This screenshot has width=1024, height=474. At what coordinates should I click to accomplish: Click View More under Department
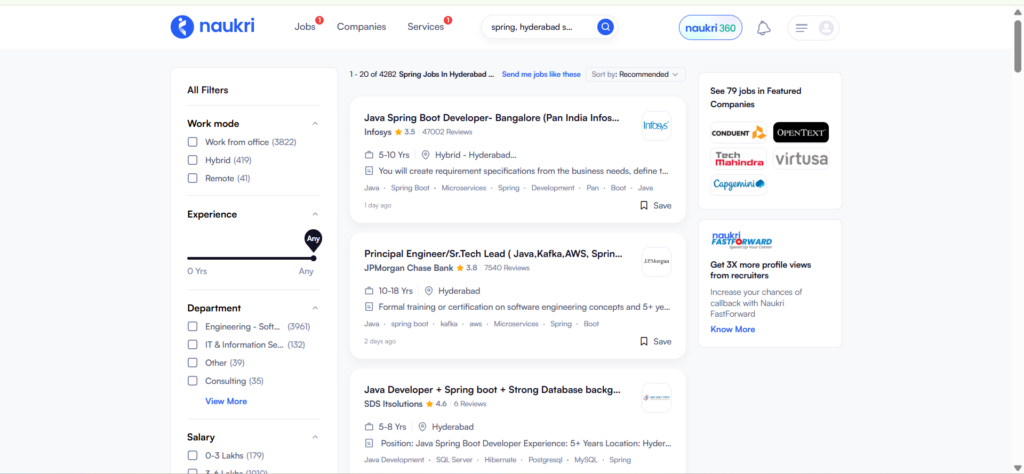(x=226, y=401)
